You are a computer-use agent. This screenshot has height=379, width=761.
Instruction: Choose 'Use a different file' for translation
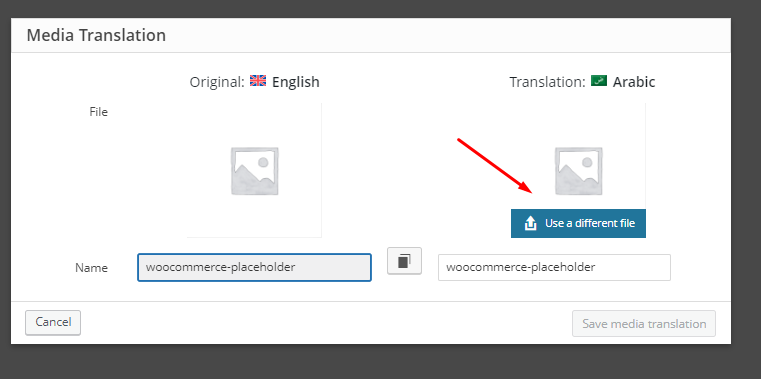pos(578,223)
